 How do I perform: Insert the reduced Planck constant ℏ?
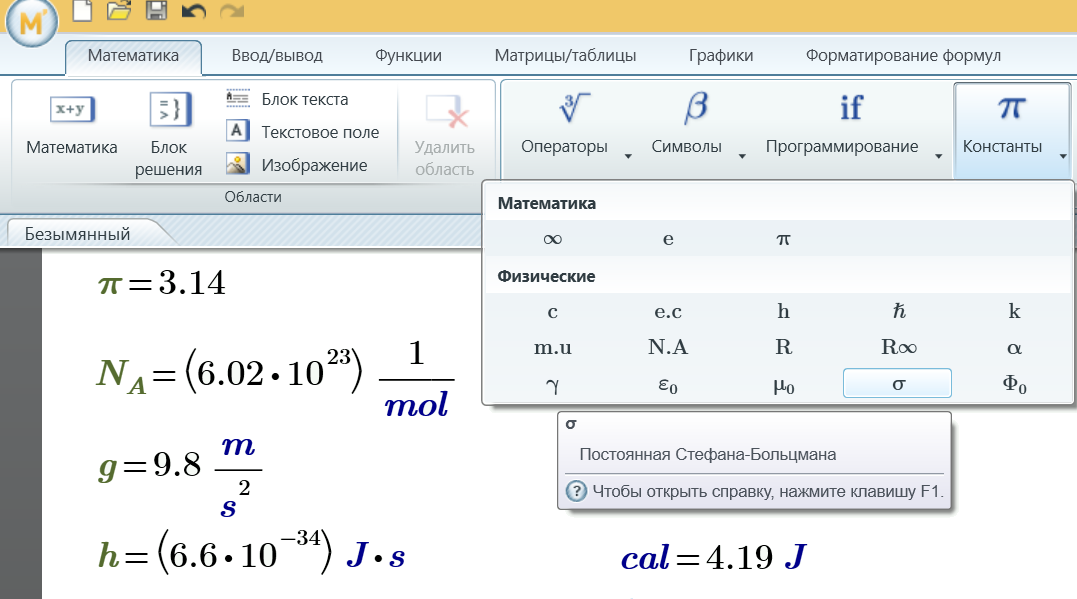898,312
